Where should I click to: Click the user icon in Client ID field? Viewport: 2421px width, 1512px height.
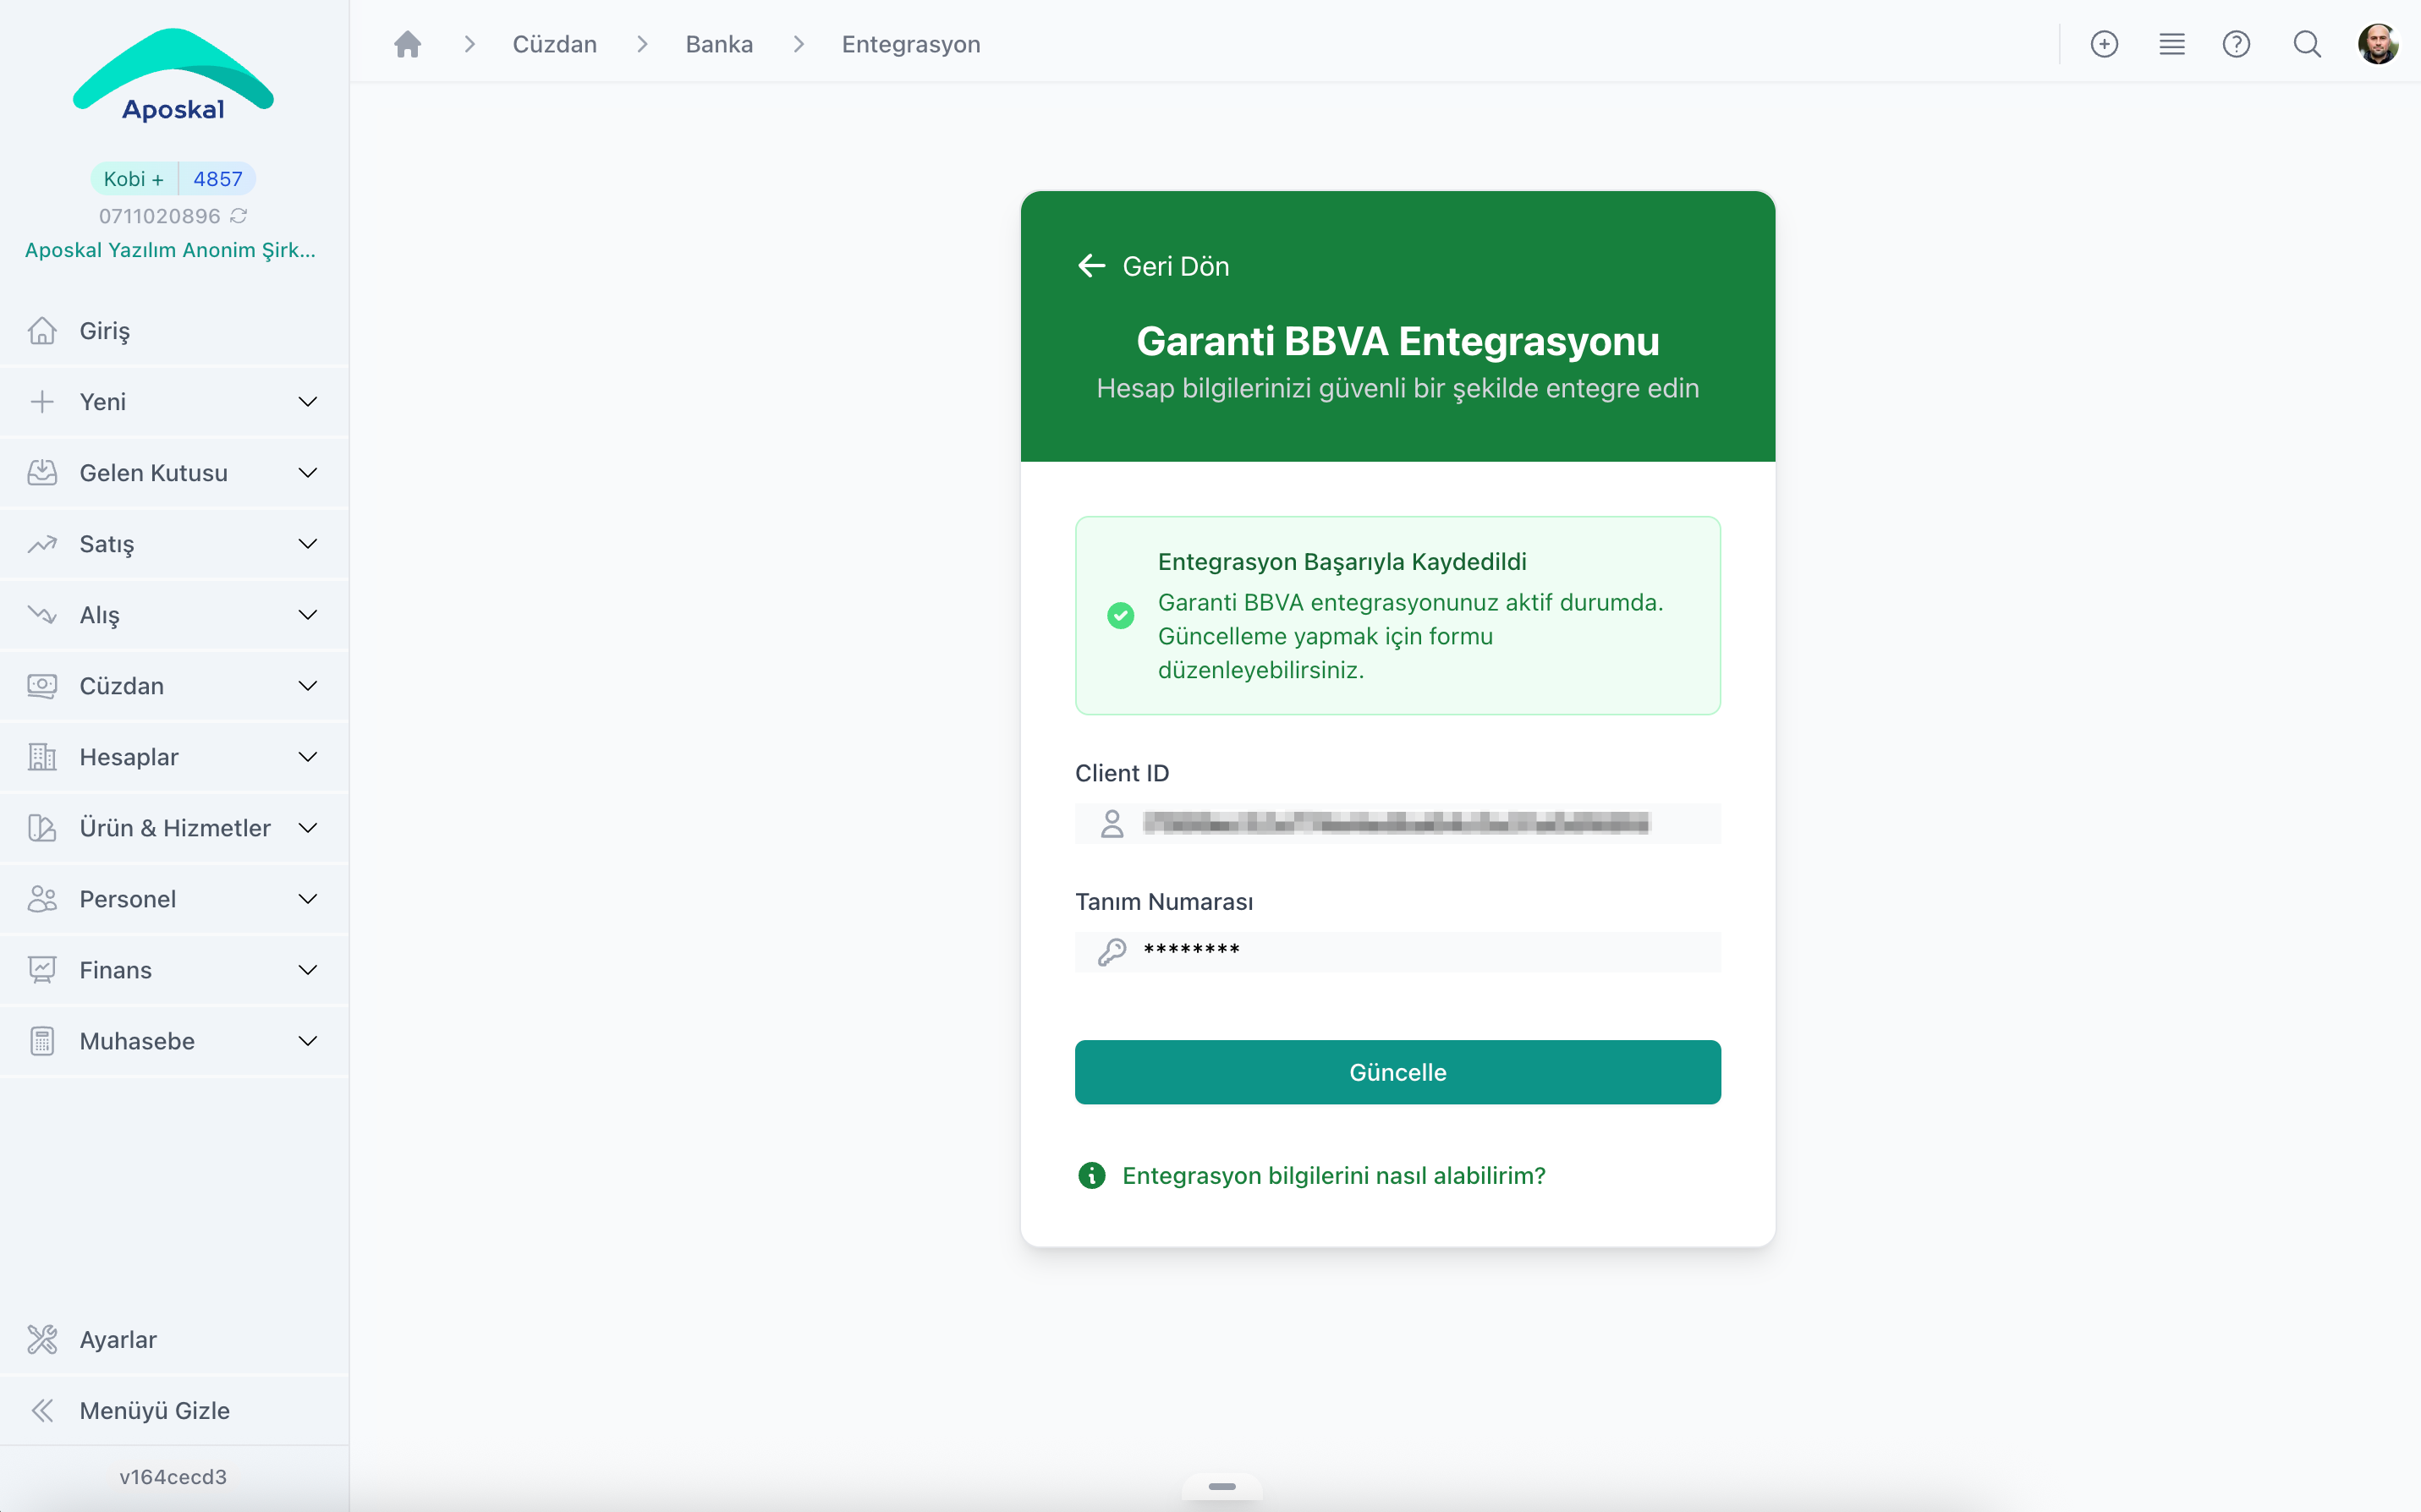click(x=1111, y=823)
